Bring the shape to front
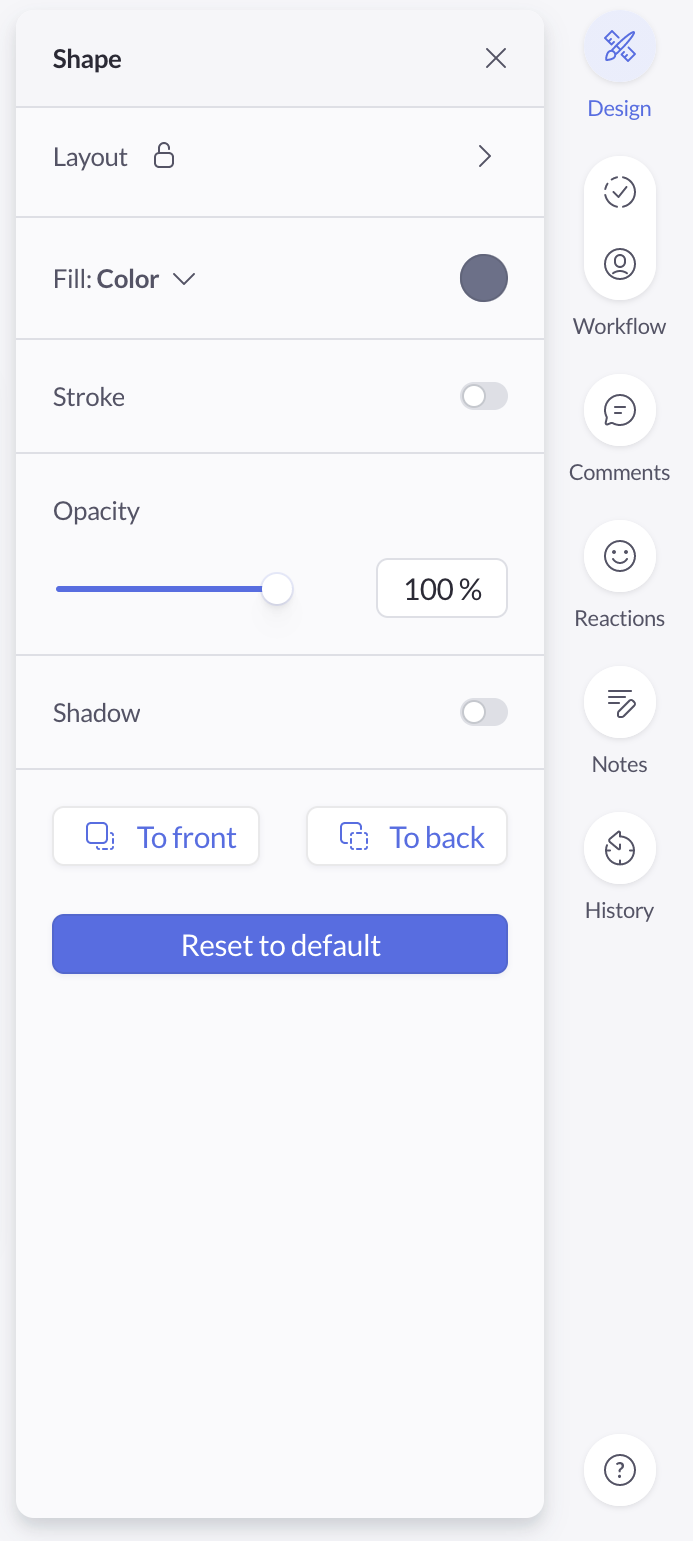Screen dimensions: 693x1541 [x=155, y=836]
